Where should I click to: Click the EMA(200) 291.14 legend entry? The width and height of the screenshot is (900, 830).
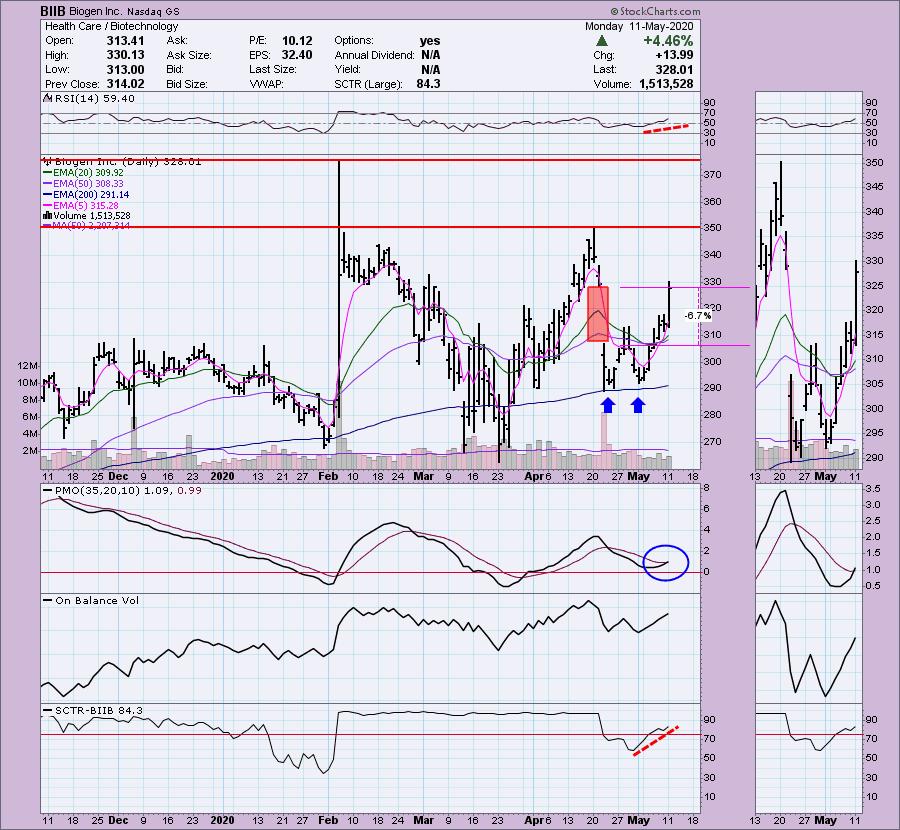(x=86, y=195)
